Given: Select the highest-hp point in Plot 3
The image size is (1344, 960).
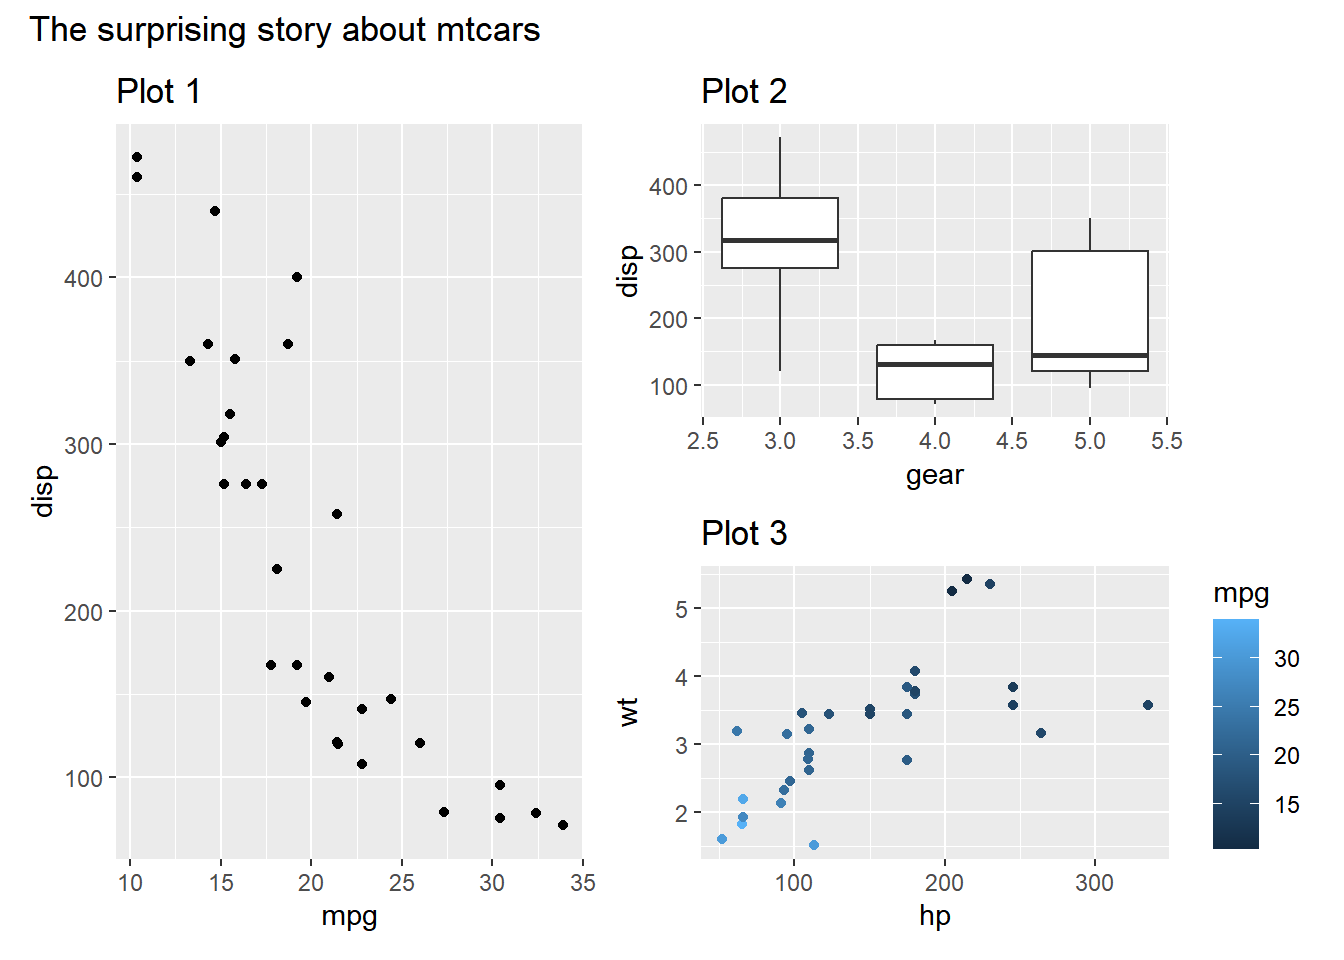Looking at the screenshot, I should 1148,705.
